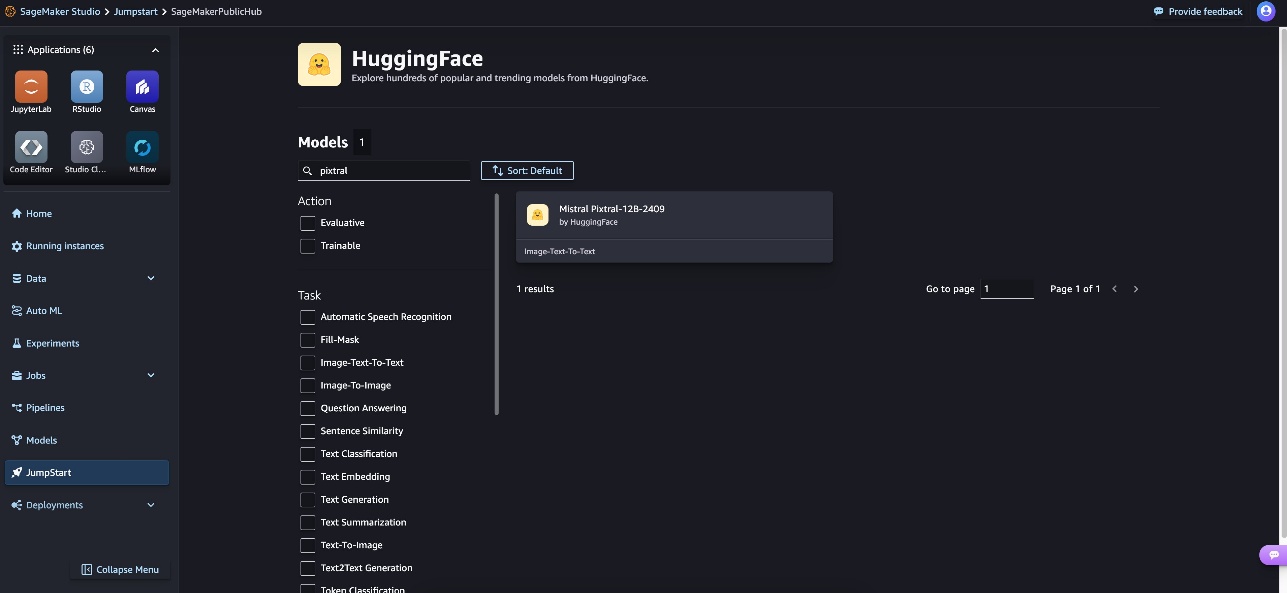The height and width of the screenshot is (593, 1287).
Task: Click the Go to page number field
Action: click(x=1007, y=289)
